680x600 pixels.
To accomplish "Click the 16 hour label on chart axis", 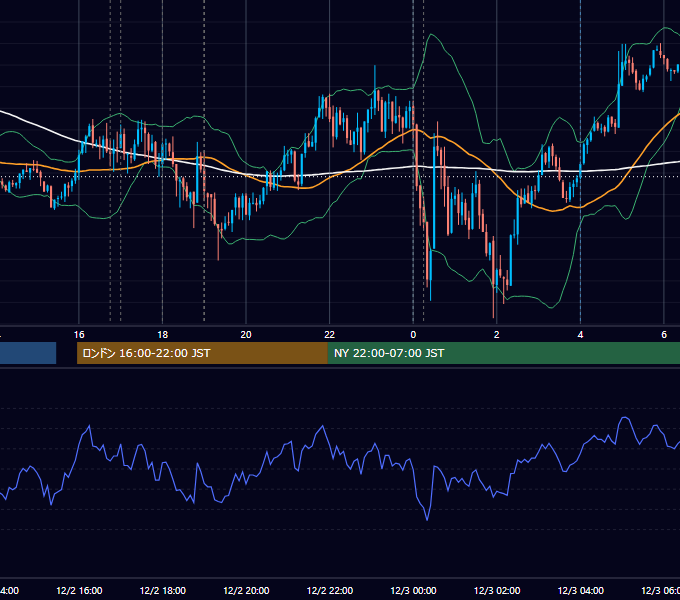I will 79,335.
